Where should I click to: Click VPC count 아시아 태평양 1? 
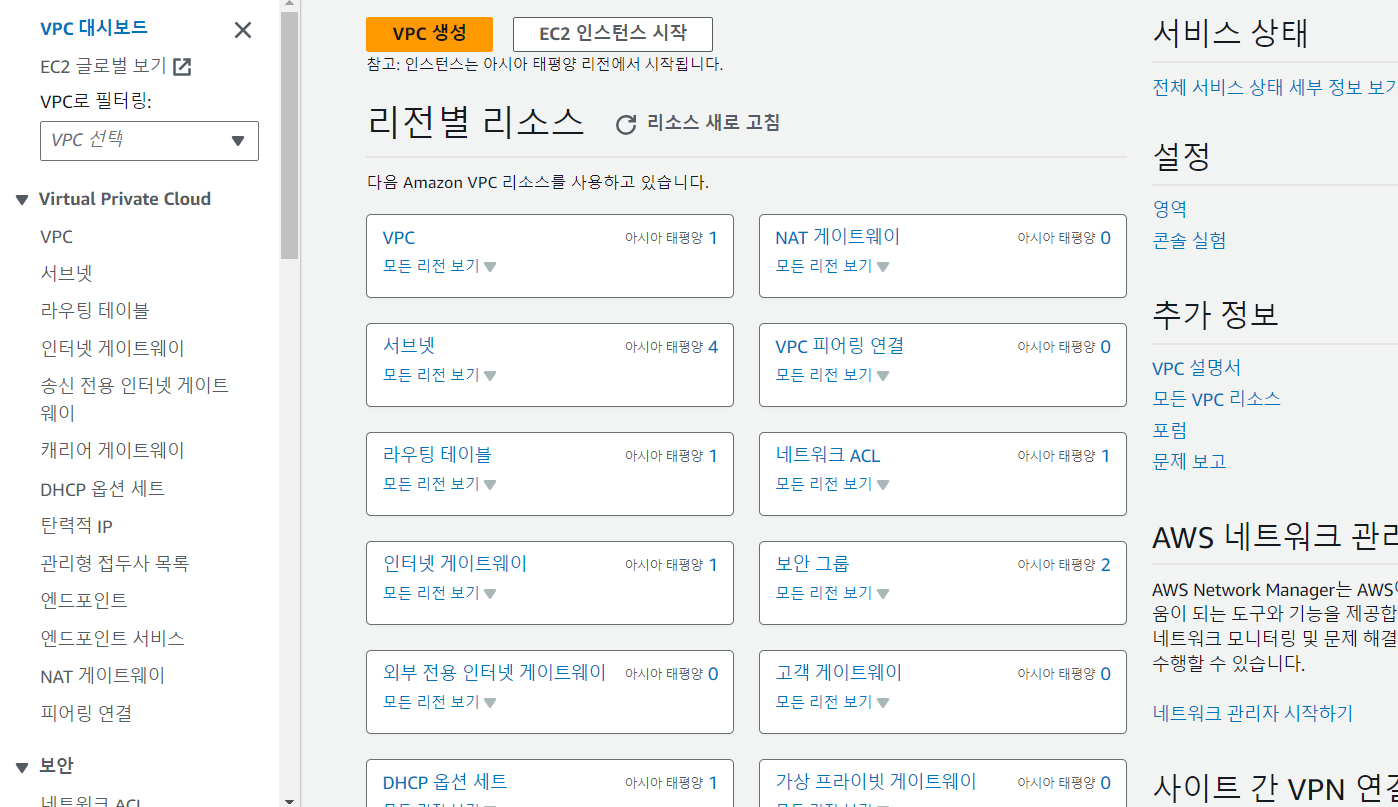671,238
